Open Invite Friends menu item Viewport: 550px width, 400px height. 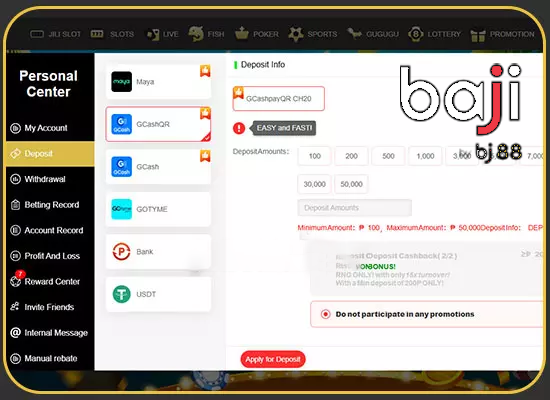[x=50, y=307]
